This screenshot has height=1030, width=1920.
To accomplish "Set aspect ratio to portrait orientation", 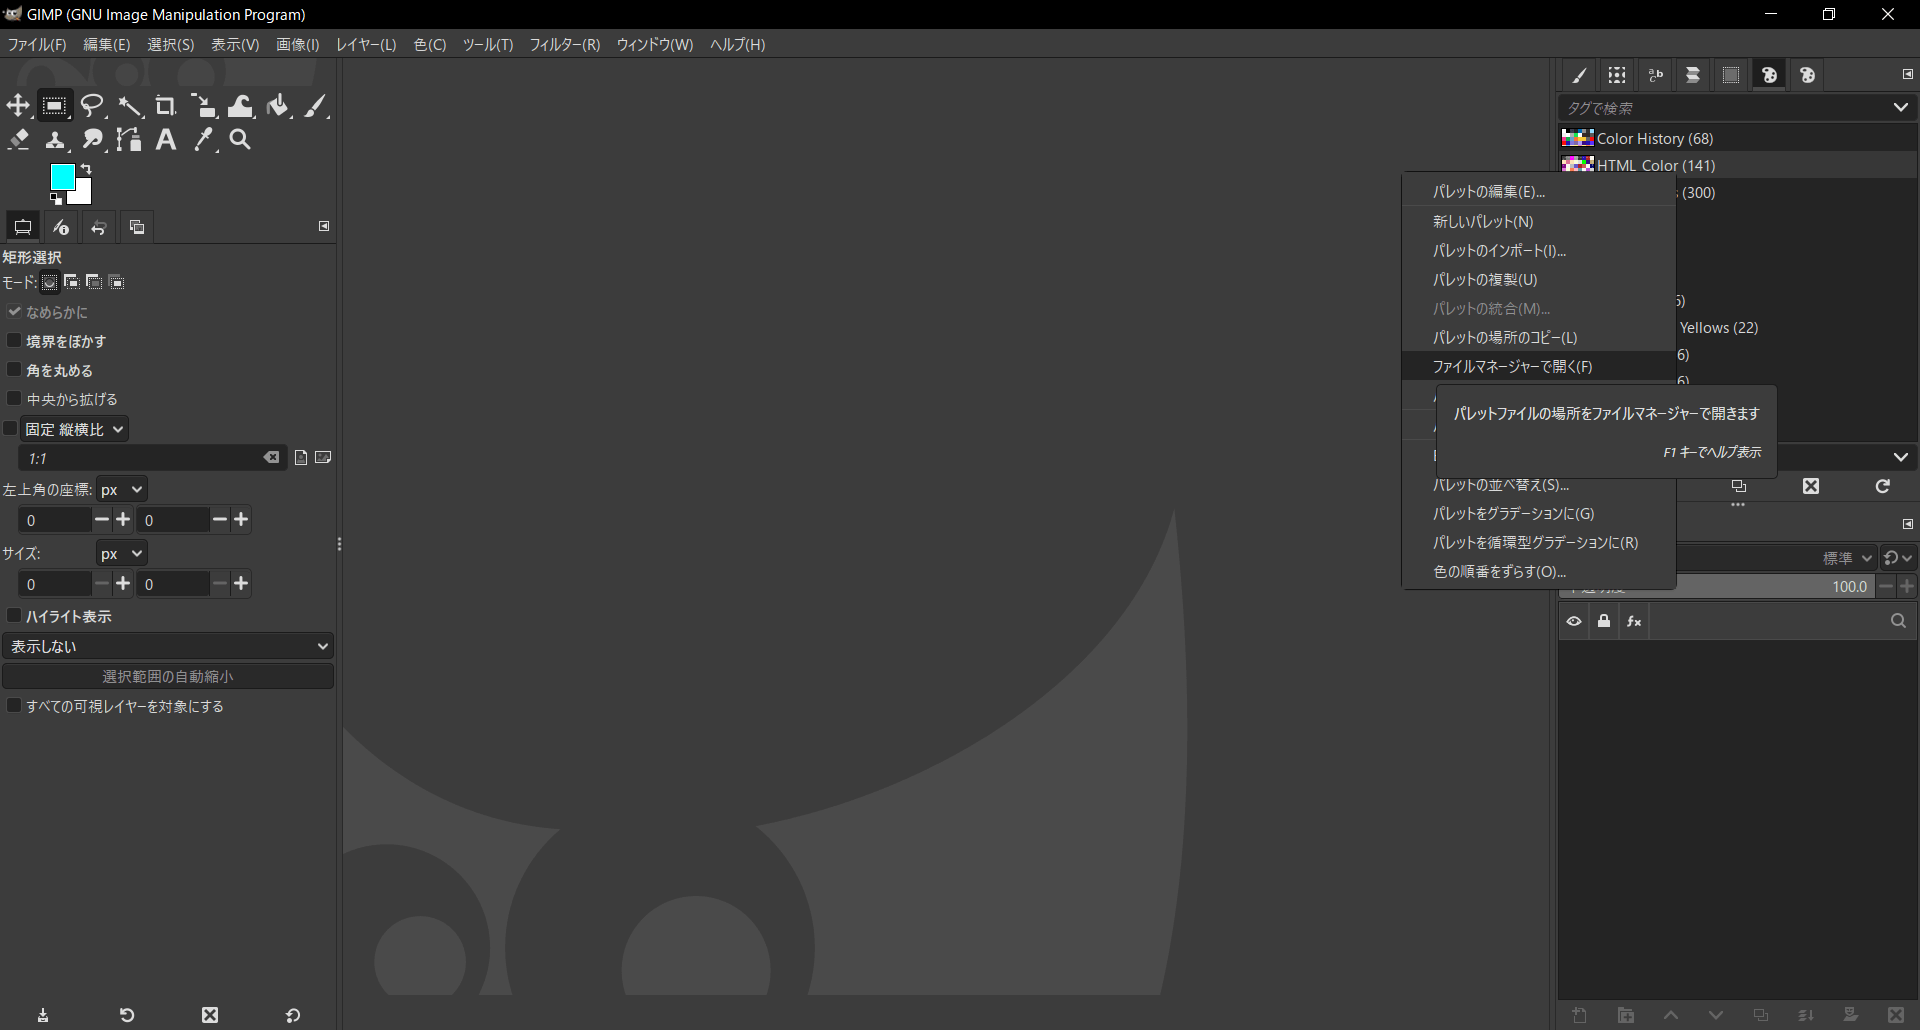I will (x=301, y=457).
